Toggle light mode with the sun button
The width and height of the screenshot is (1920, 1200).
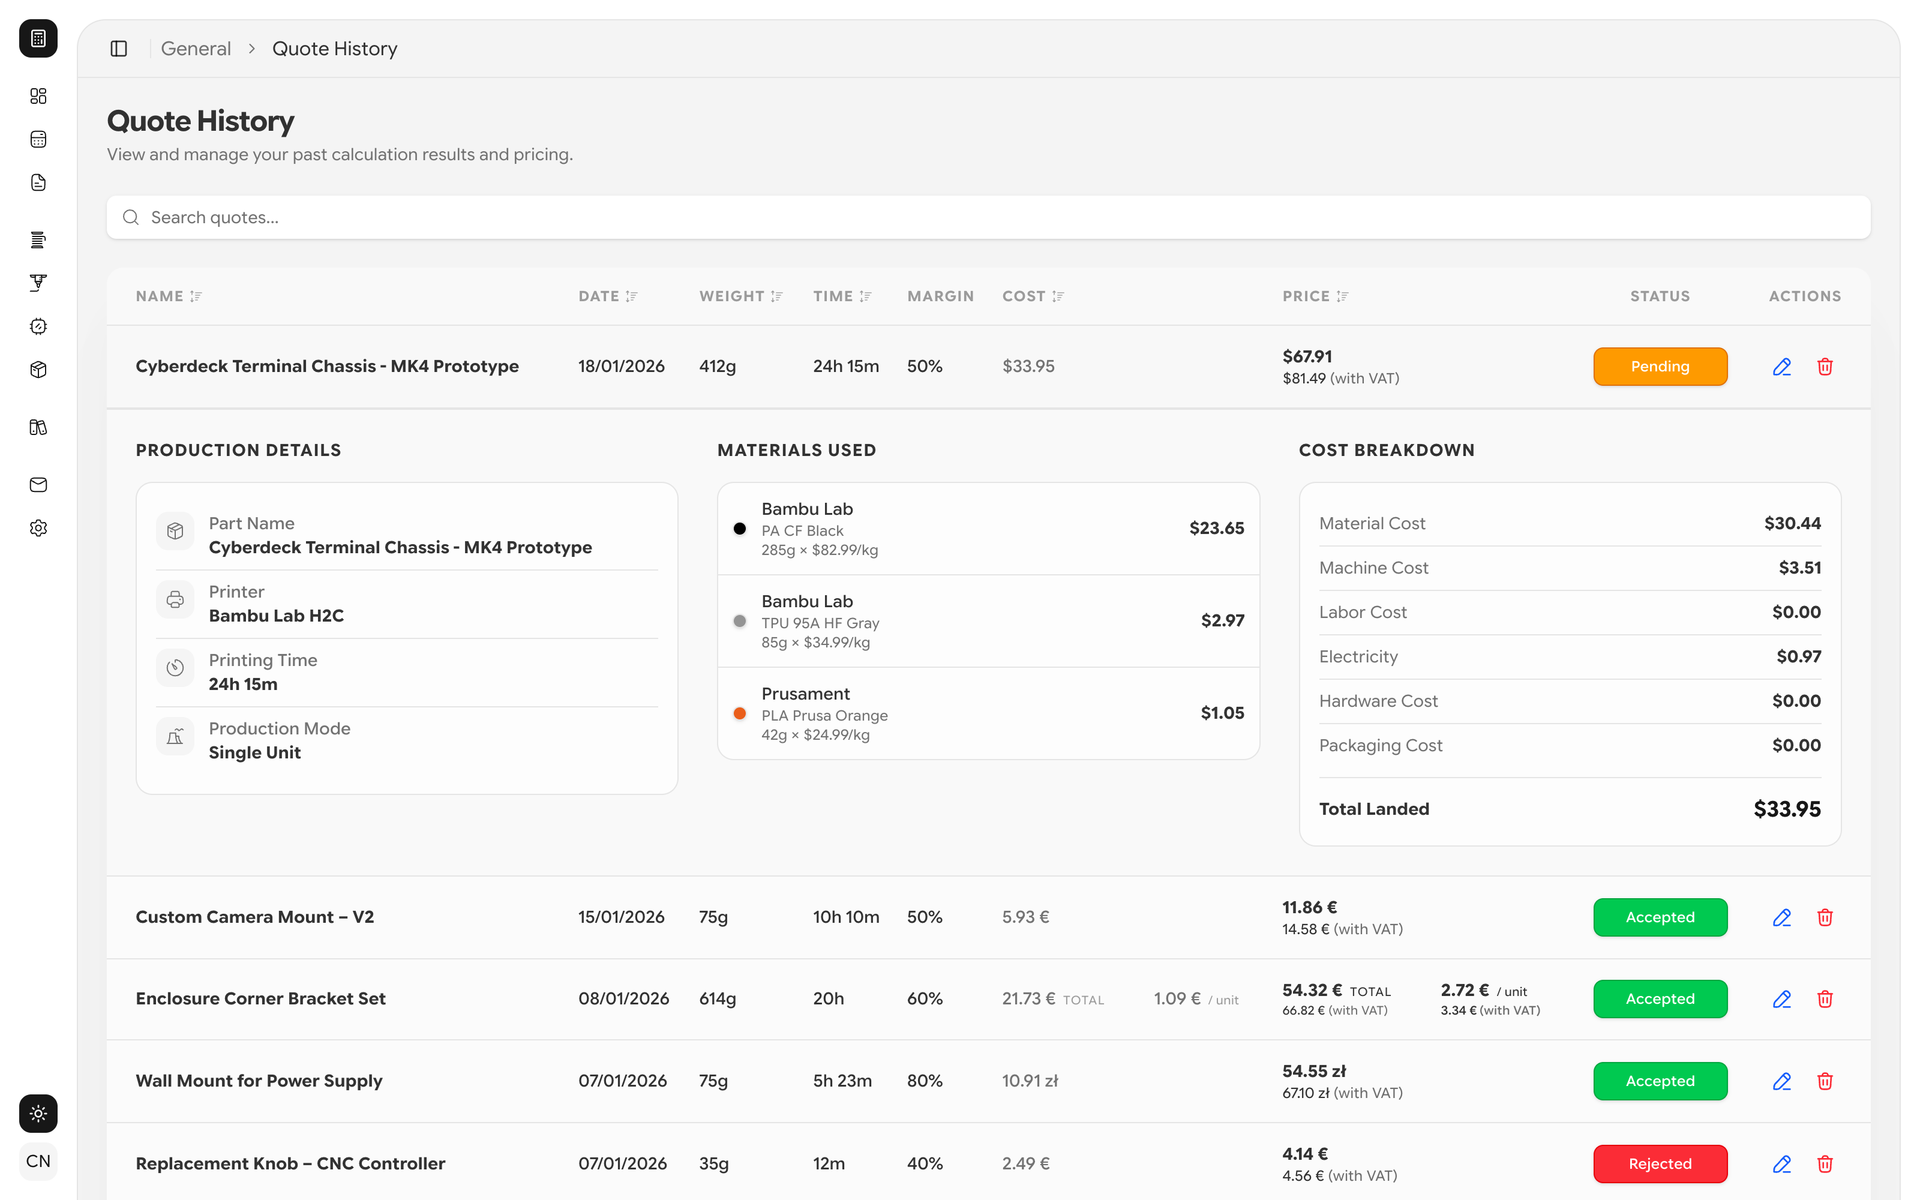(38, 1113)
